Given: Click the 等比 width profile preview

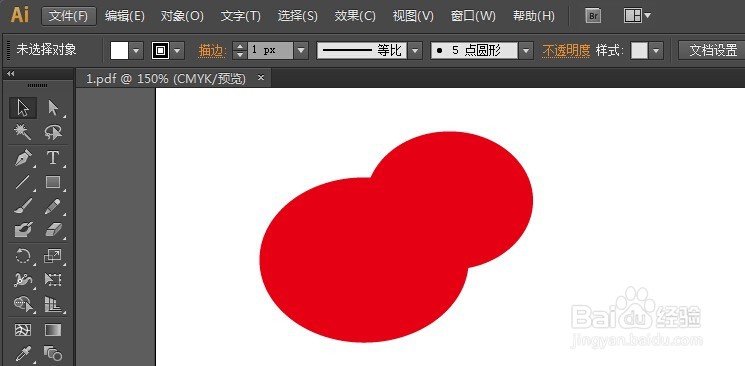Looking at the screenshot, I should click(361, 50).
